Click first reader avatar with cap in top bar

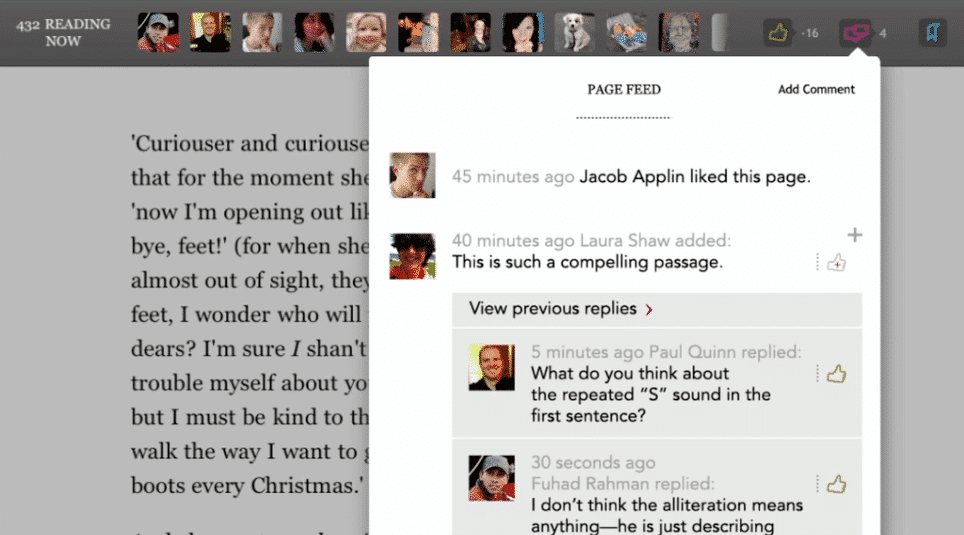tap(159, 32)
